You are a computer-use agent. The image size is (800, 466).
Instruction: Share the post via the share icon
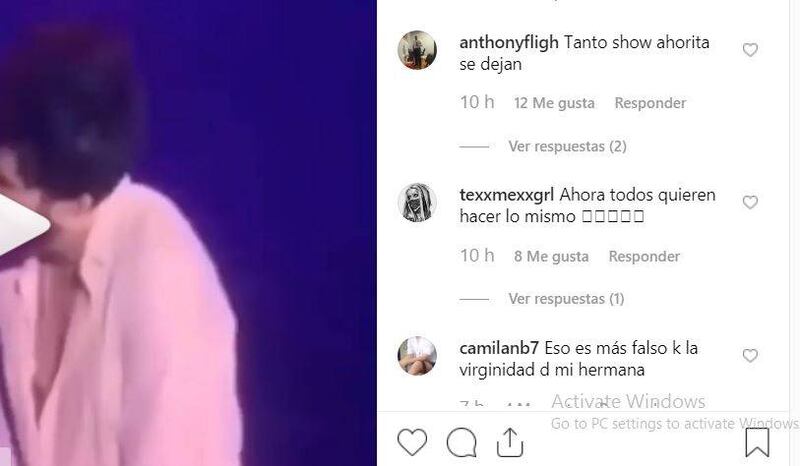pos(510,442)
